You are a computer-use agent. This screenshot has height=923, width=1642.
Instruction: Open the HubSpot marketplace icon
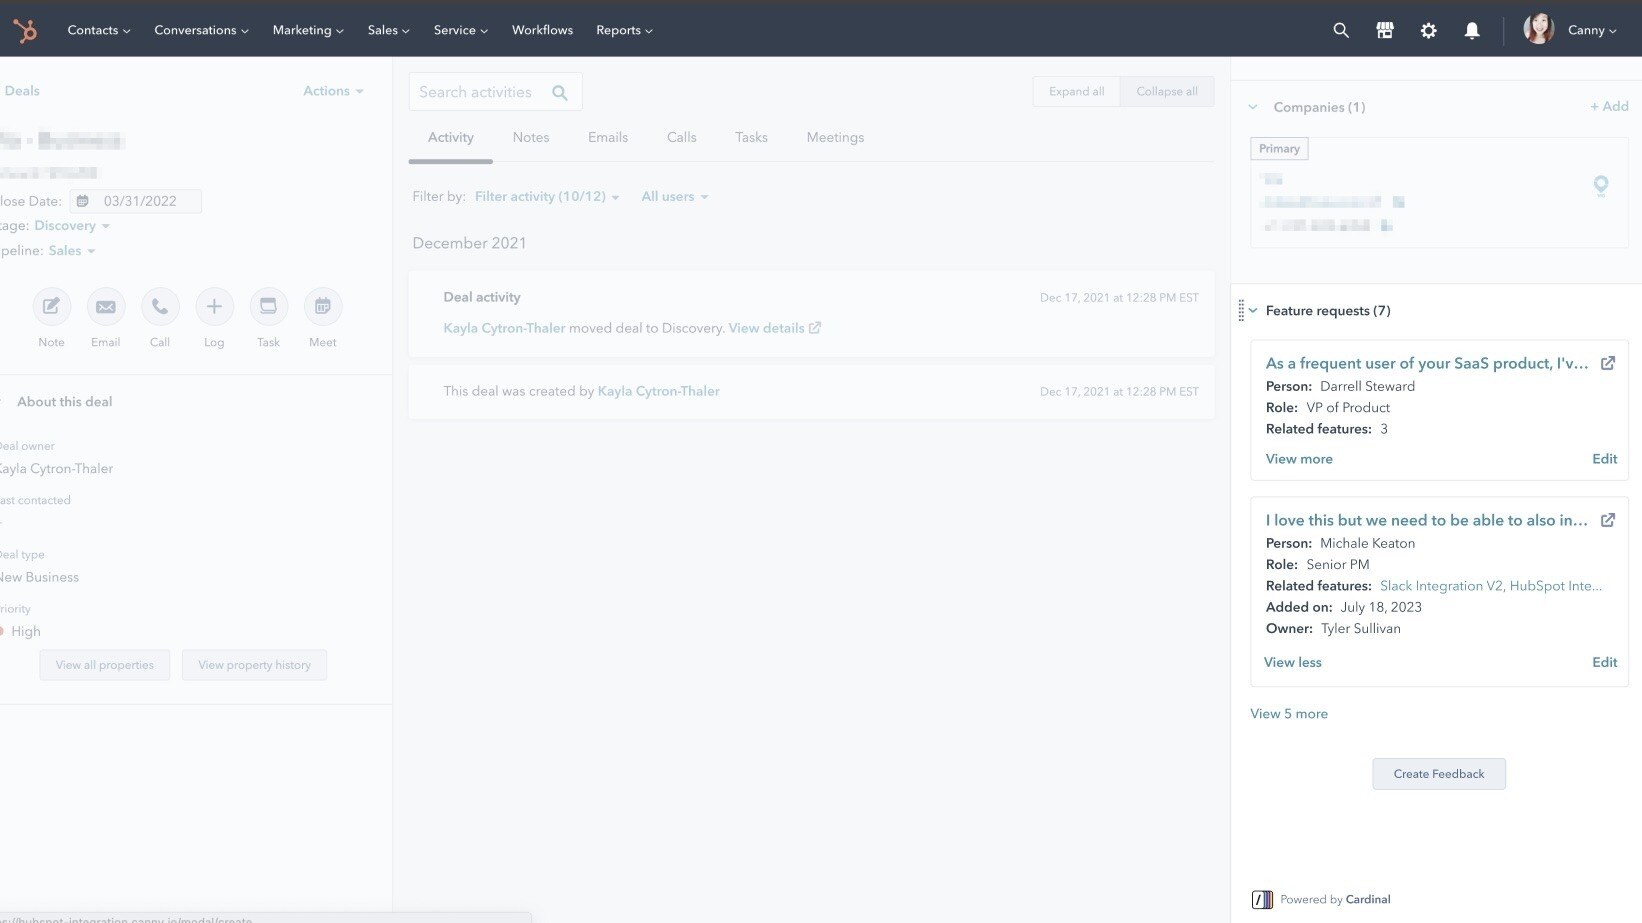(x=1385, y=30)
